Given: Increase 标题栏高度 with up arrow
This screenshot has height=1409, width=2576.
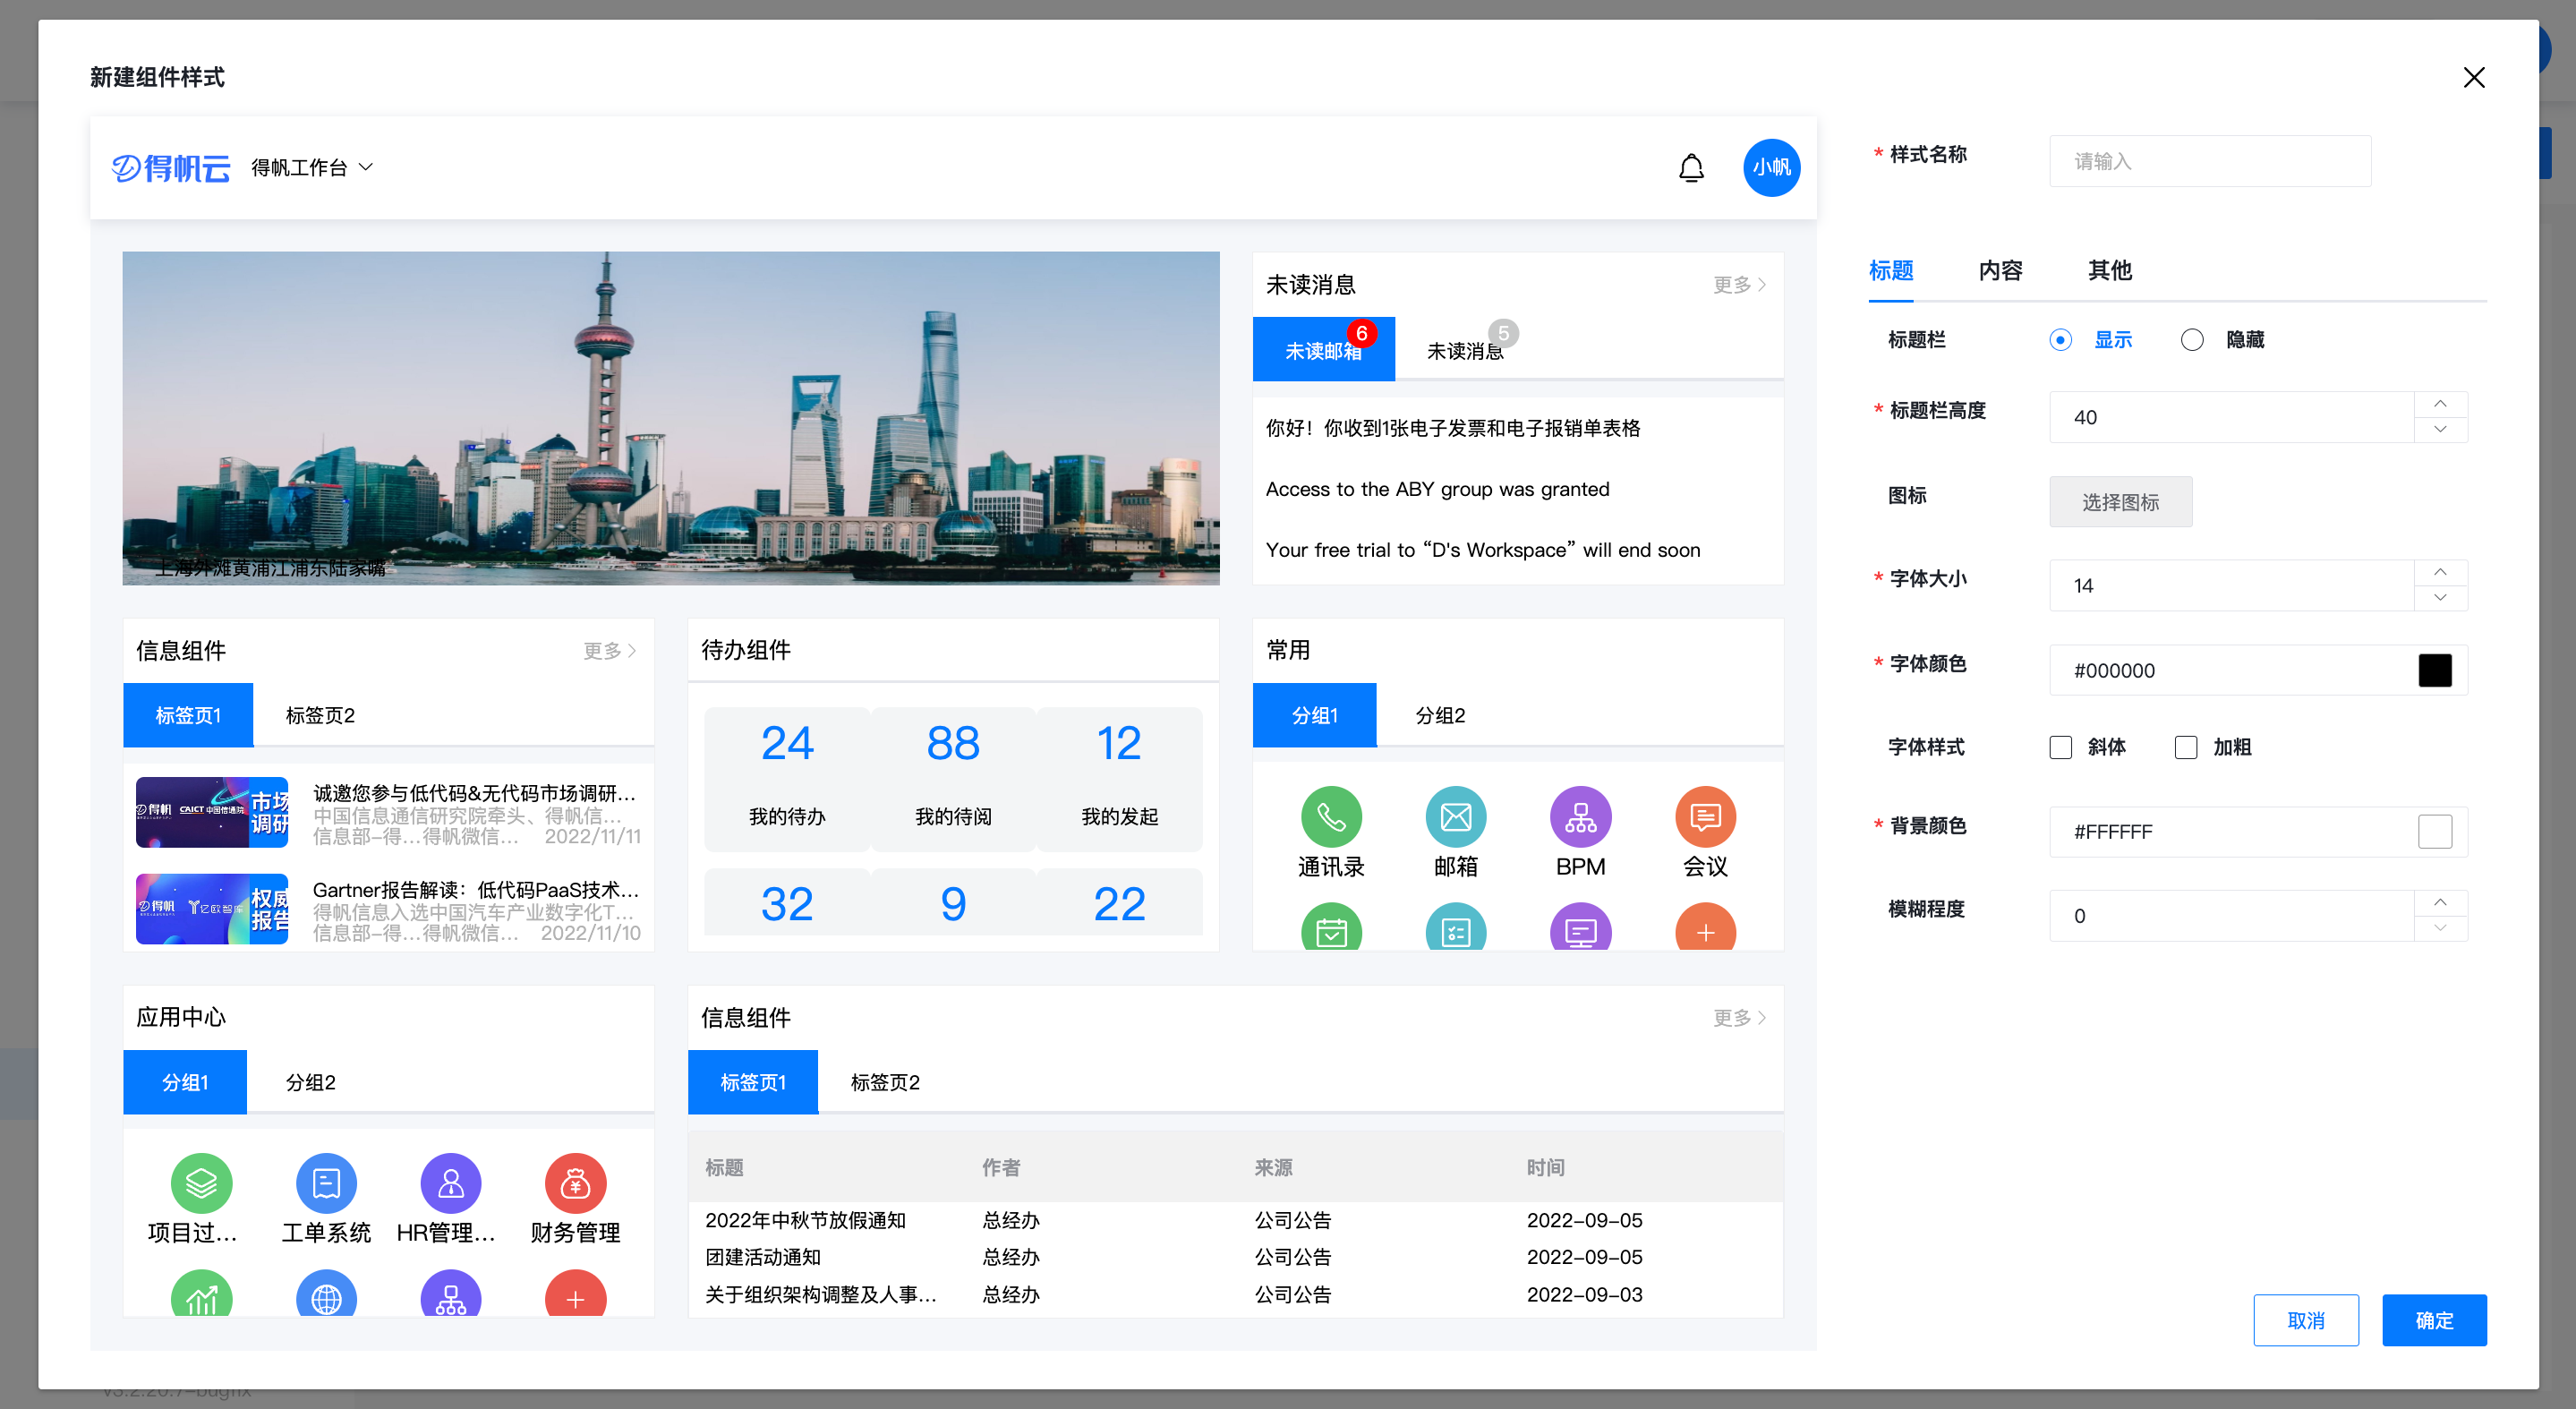Looking at the screenshot, I should point(2440,404).
